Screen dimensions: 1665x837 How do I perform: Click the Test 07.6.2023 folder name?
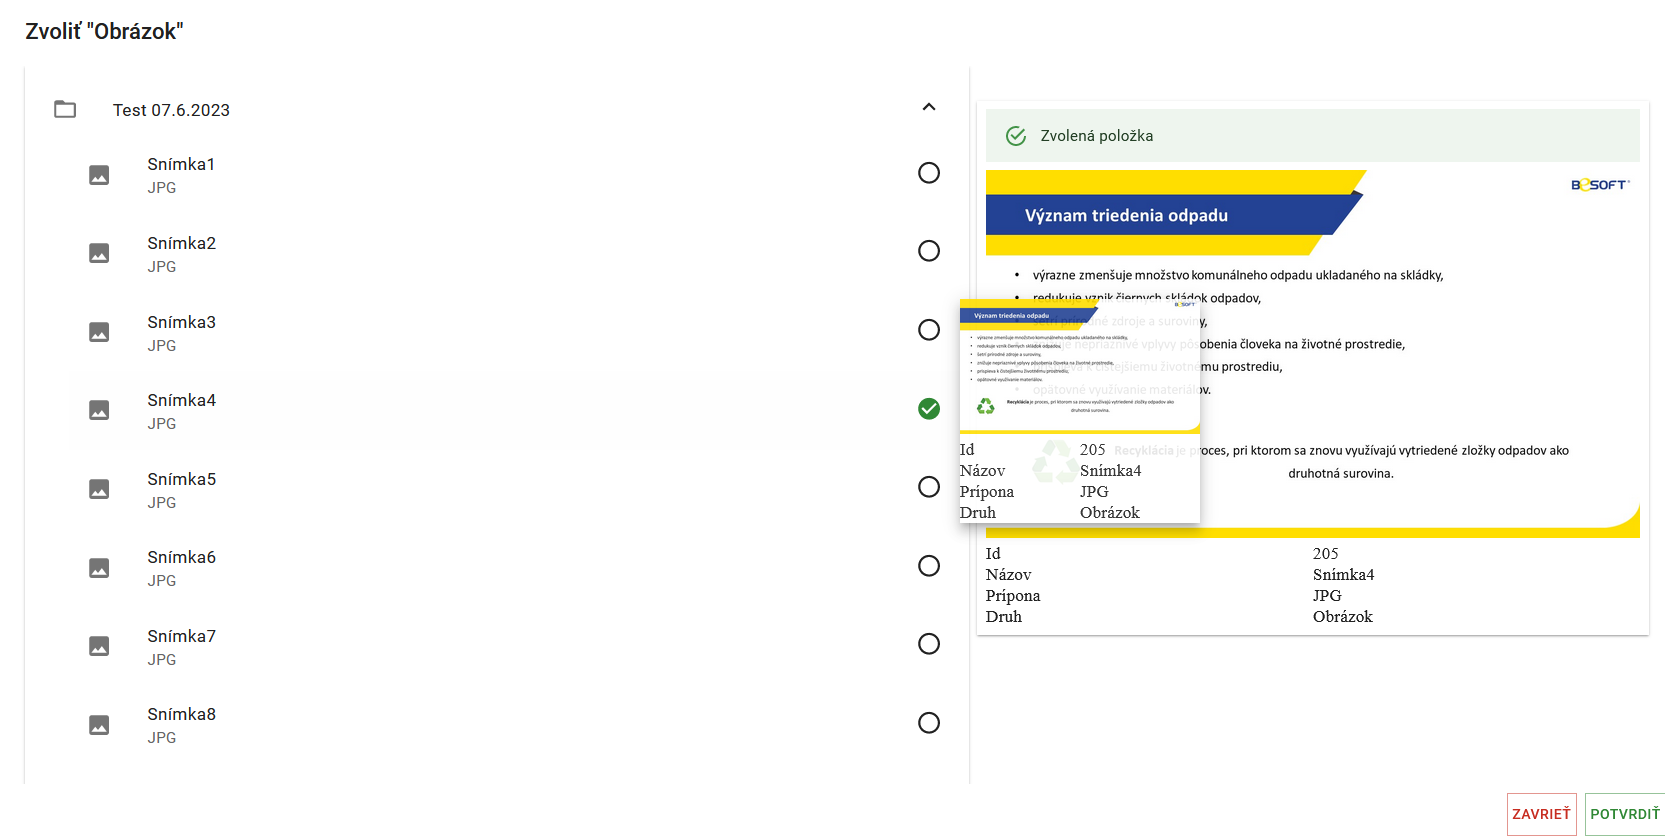[171, 110]
